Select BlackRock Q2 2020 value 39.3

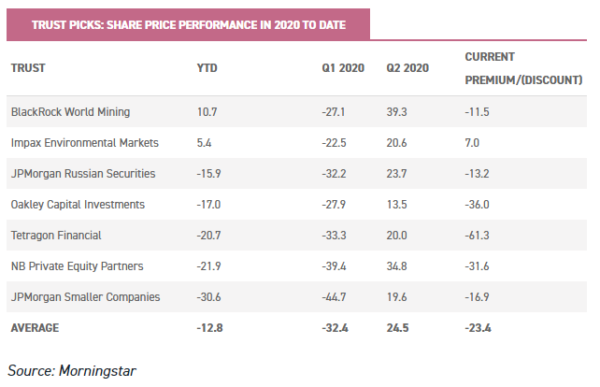397,112
